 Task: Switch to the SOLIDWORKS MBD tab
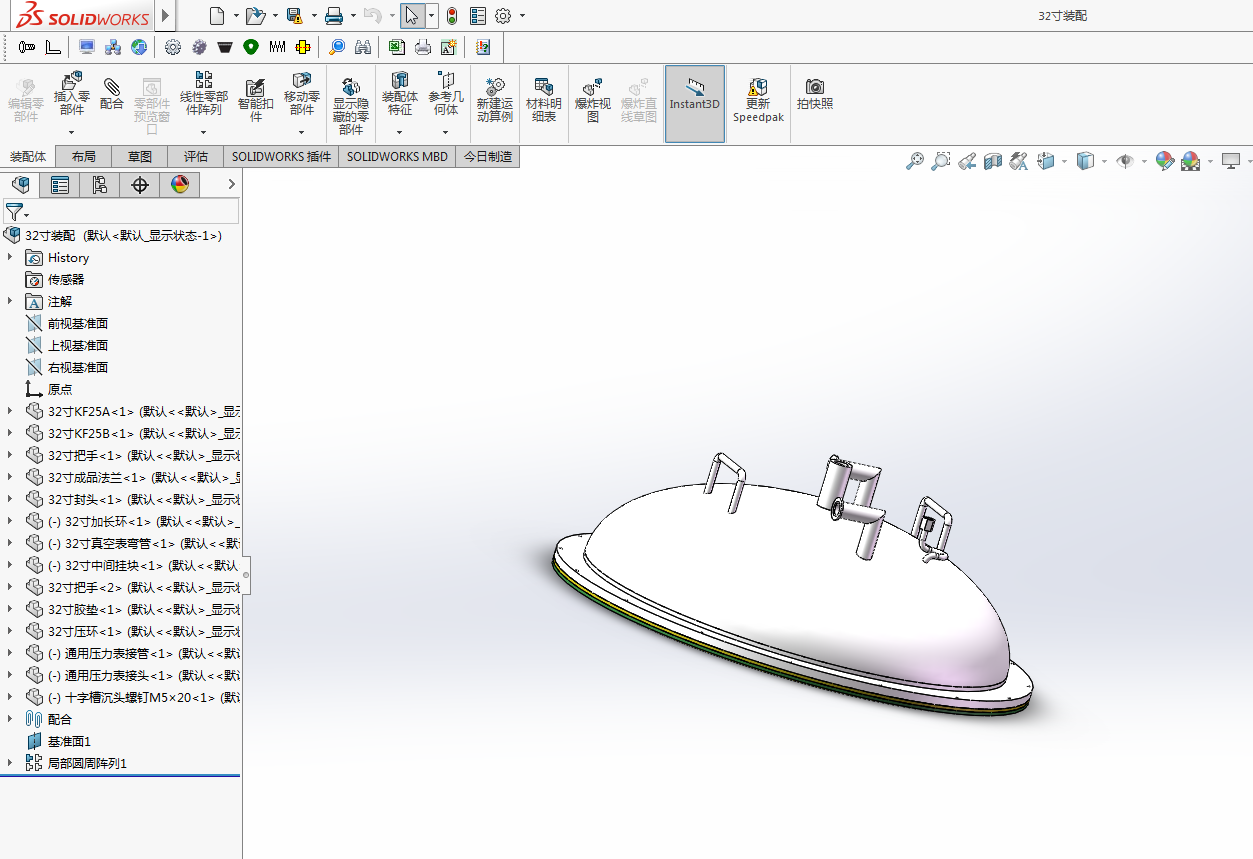point(397,157)
